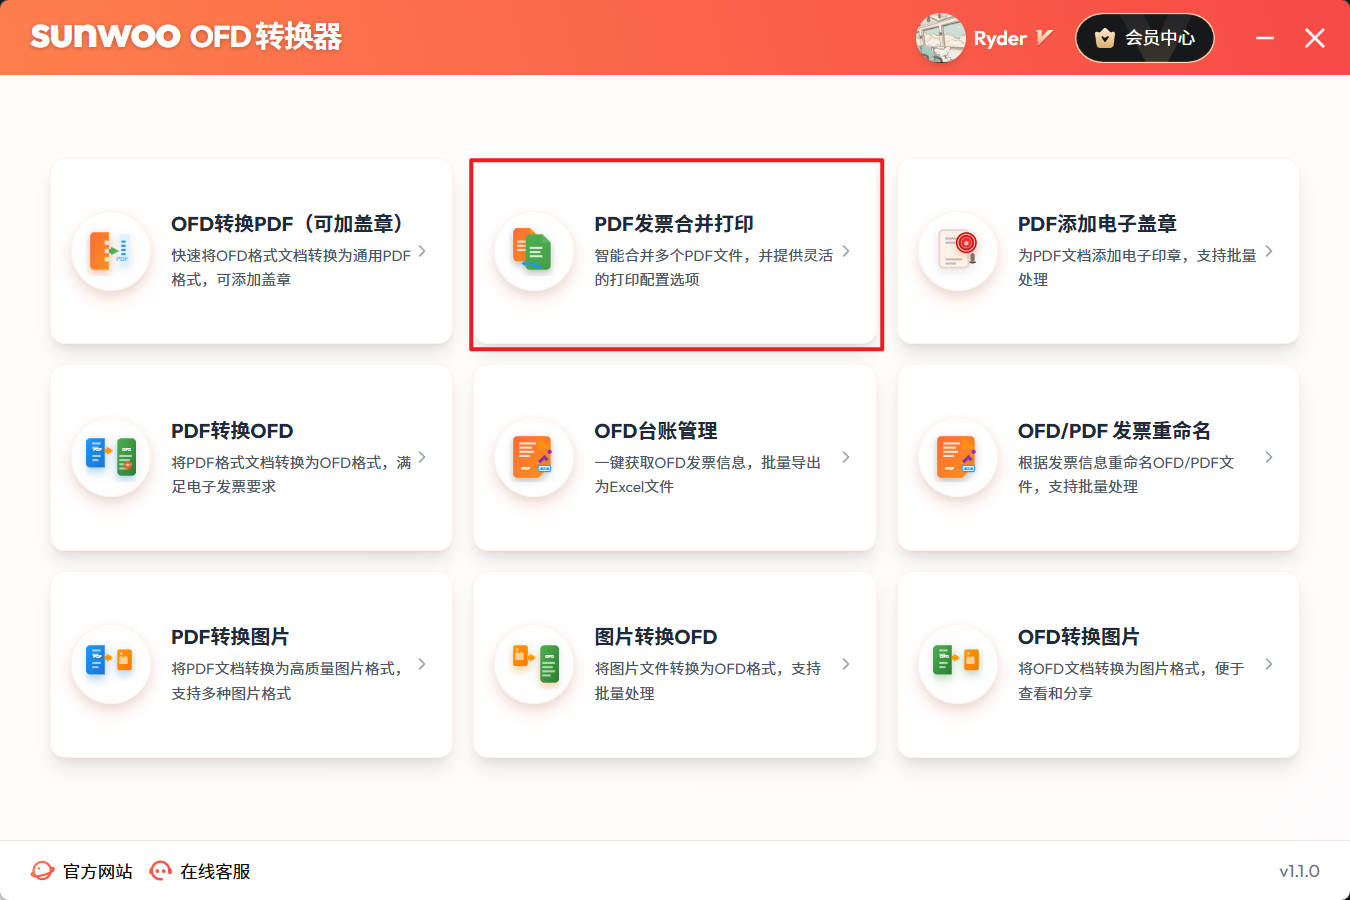Open the 图片转换OFD card arrow
The width and height of the screenshot is (1350, 900).
coord(846,664)
